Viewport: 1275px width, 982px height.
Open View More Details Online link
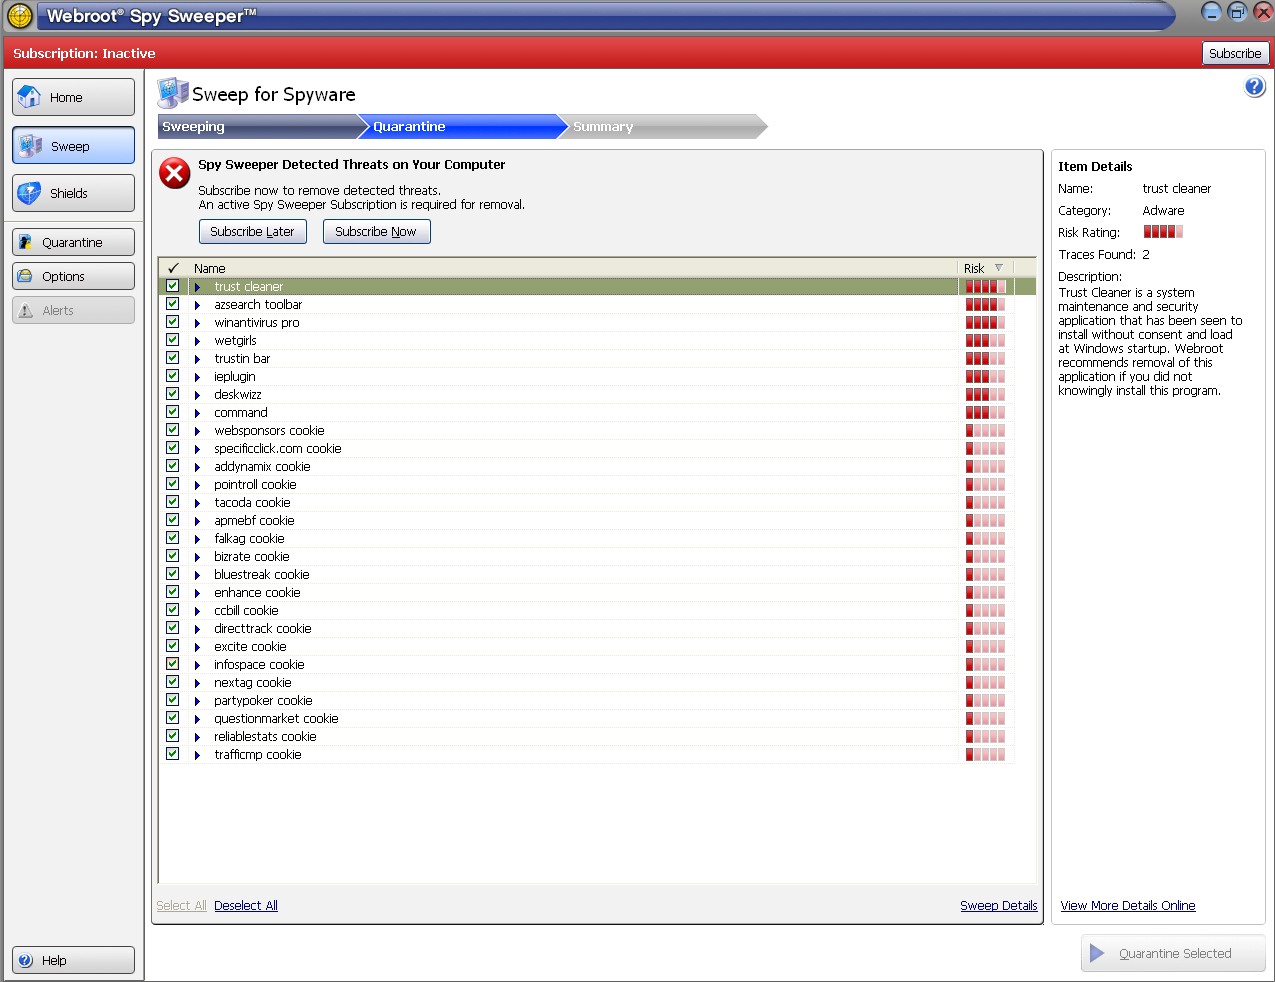[1128, 906]
